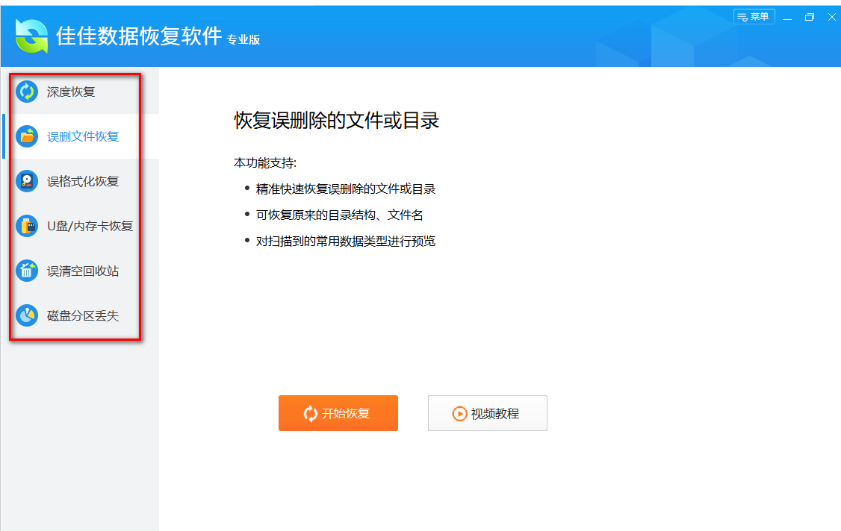The width and height of the screenshot is (841, 531).
Task: Maximize the application window
Action: point(809,18)
